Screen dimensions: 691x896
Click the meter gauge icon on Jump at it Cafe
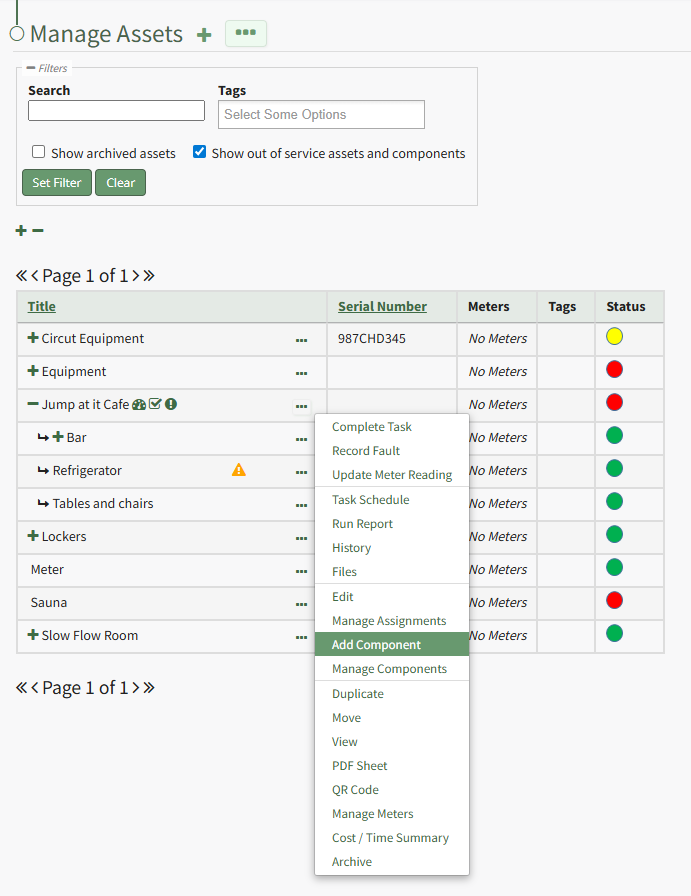(139, 405)
